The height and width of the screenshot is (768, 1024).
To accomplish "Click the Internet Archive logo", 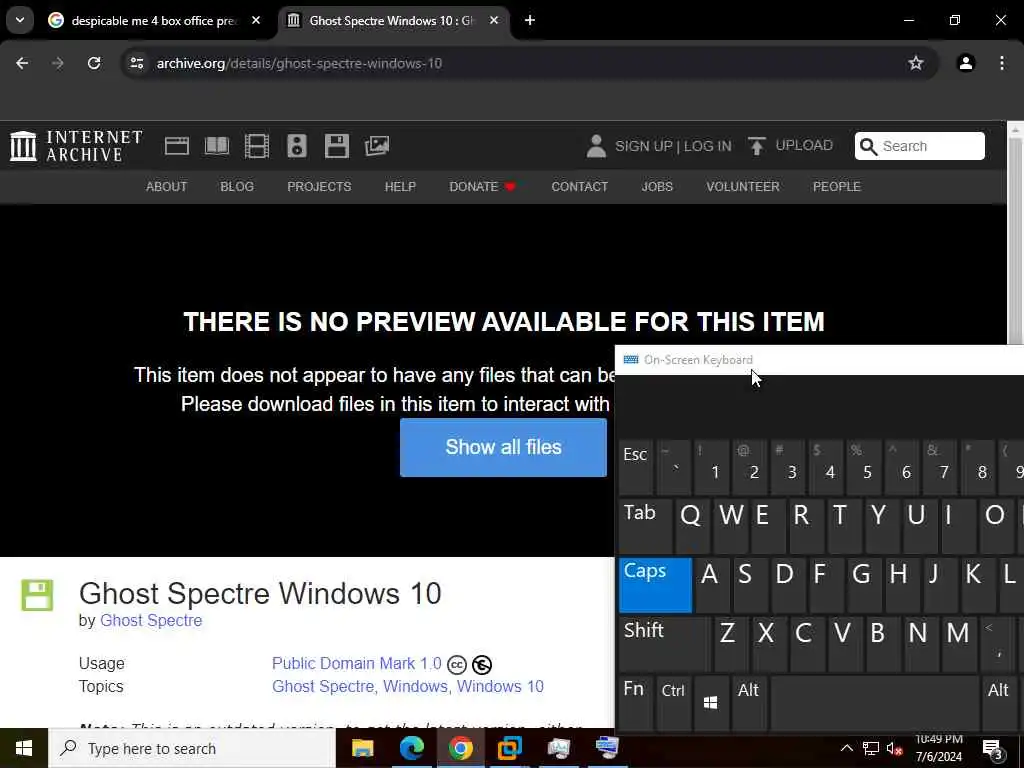I will pyautogui.click(x=76, y=146).
